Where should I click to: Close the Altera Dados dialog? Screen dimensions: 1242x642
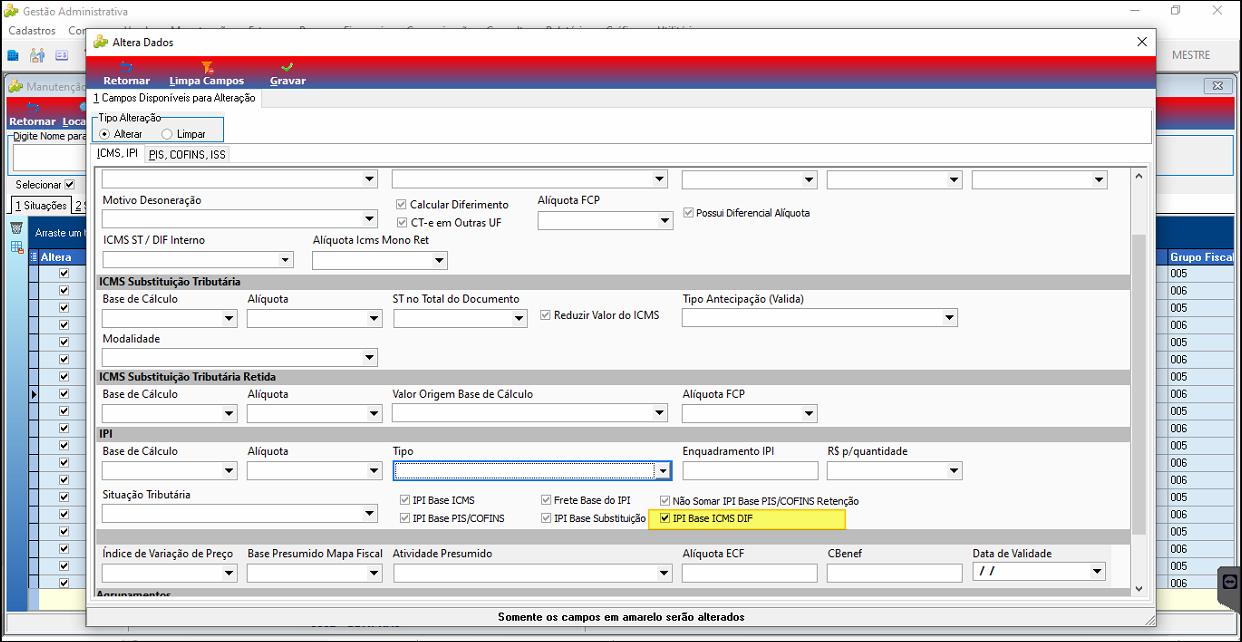point(1142,42)
